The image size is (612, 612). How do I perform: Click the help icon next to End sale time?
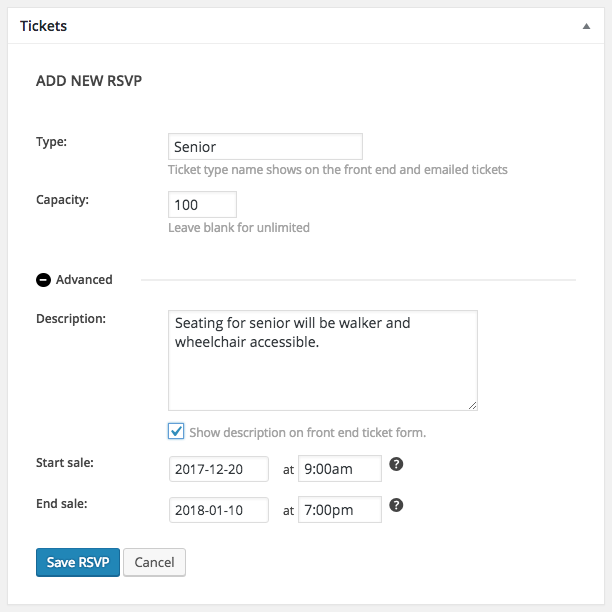pyautogui.click(x=396, y=505)
